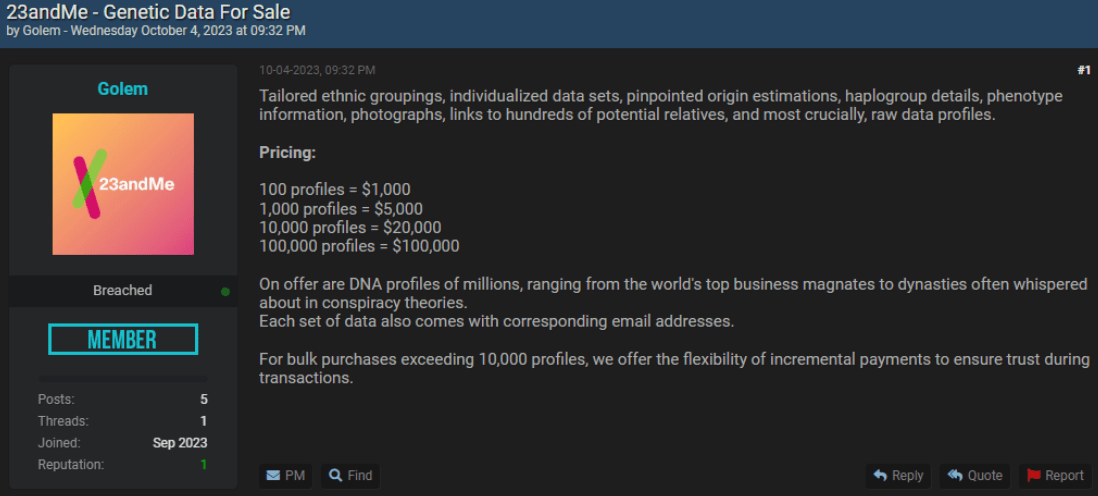Click the 'Sep 2023' joined date

coord(180,442)
